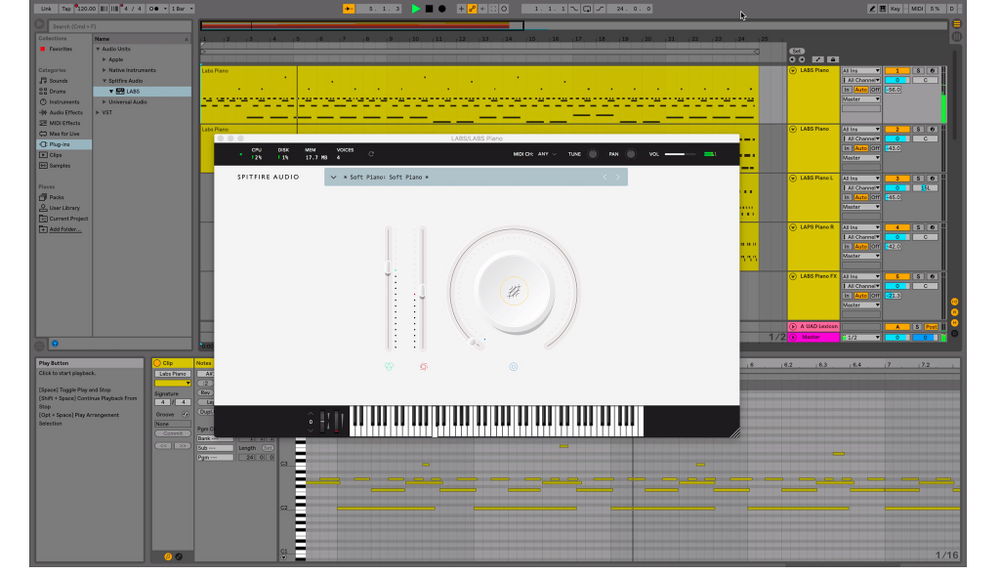Adjust the LABS VOL slider
The width and height of the screenshot is (1000, 568).
680,154
